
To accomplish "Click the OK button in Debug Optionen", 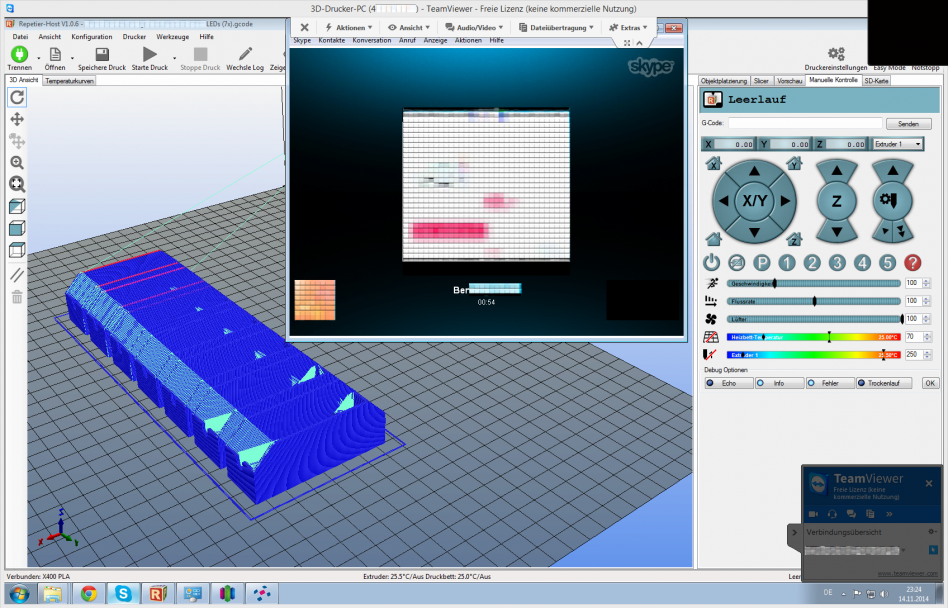I will [x=930, y=383].
